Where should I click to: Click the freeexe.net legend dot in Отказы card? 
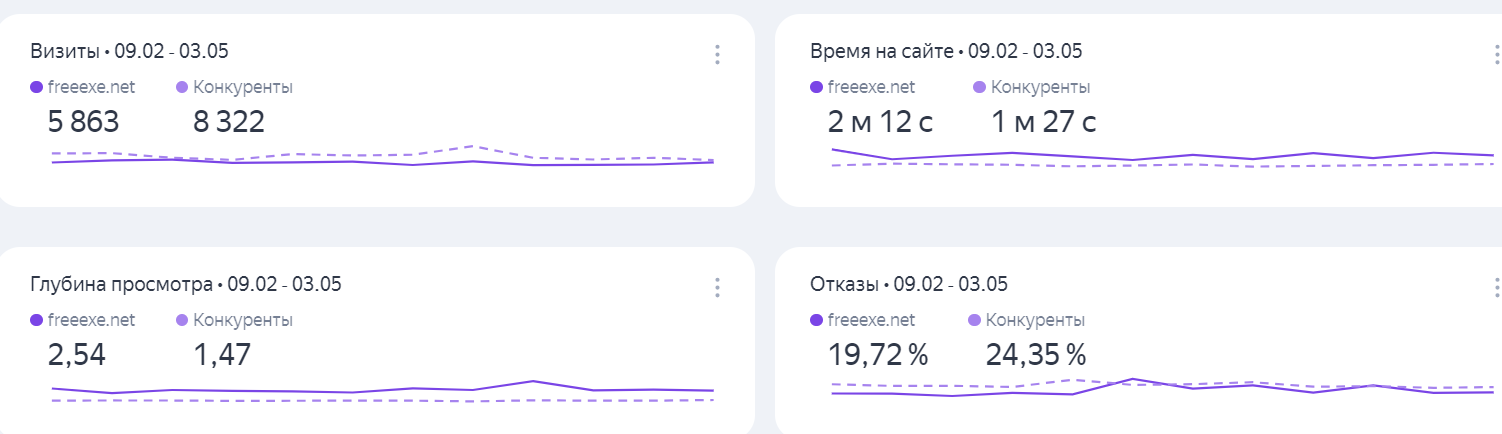(817, 321)
